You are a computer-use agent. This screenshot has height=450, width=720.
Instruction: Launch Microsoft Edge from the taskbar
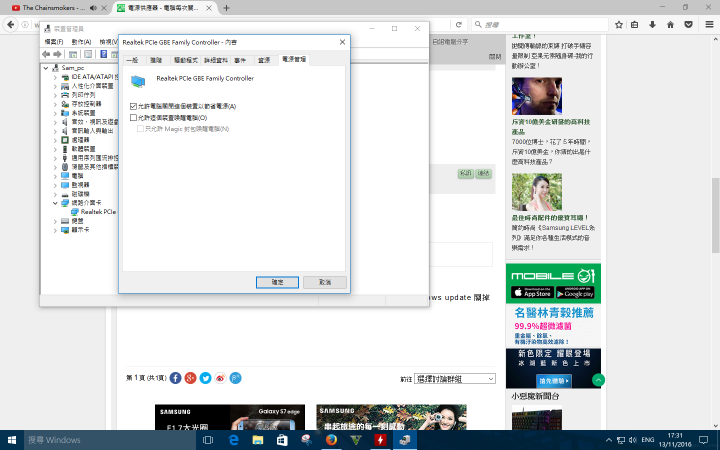[234, 440]
